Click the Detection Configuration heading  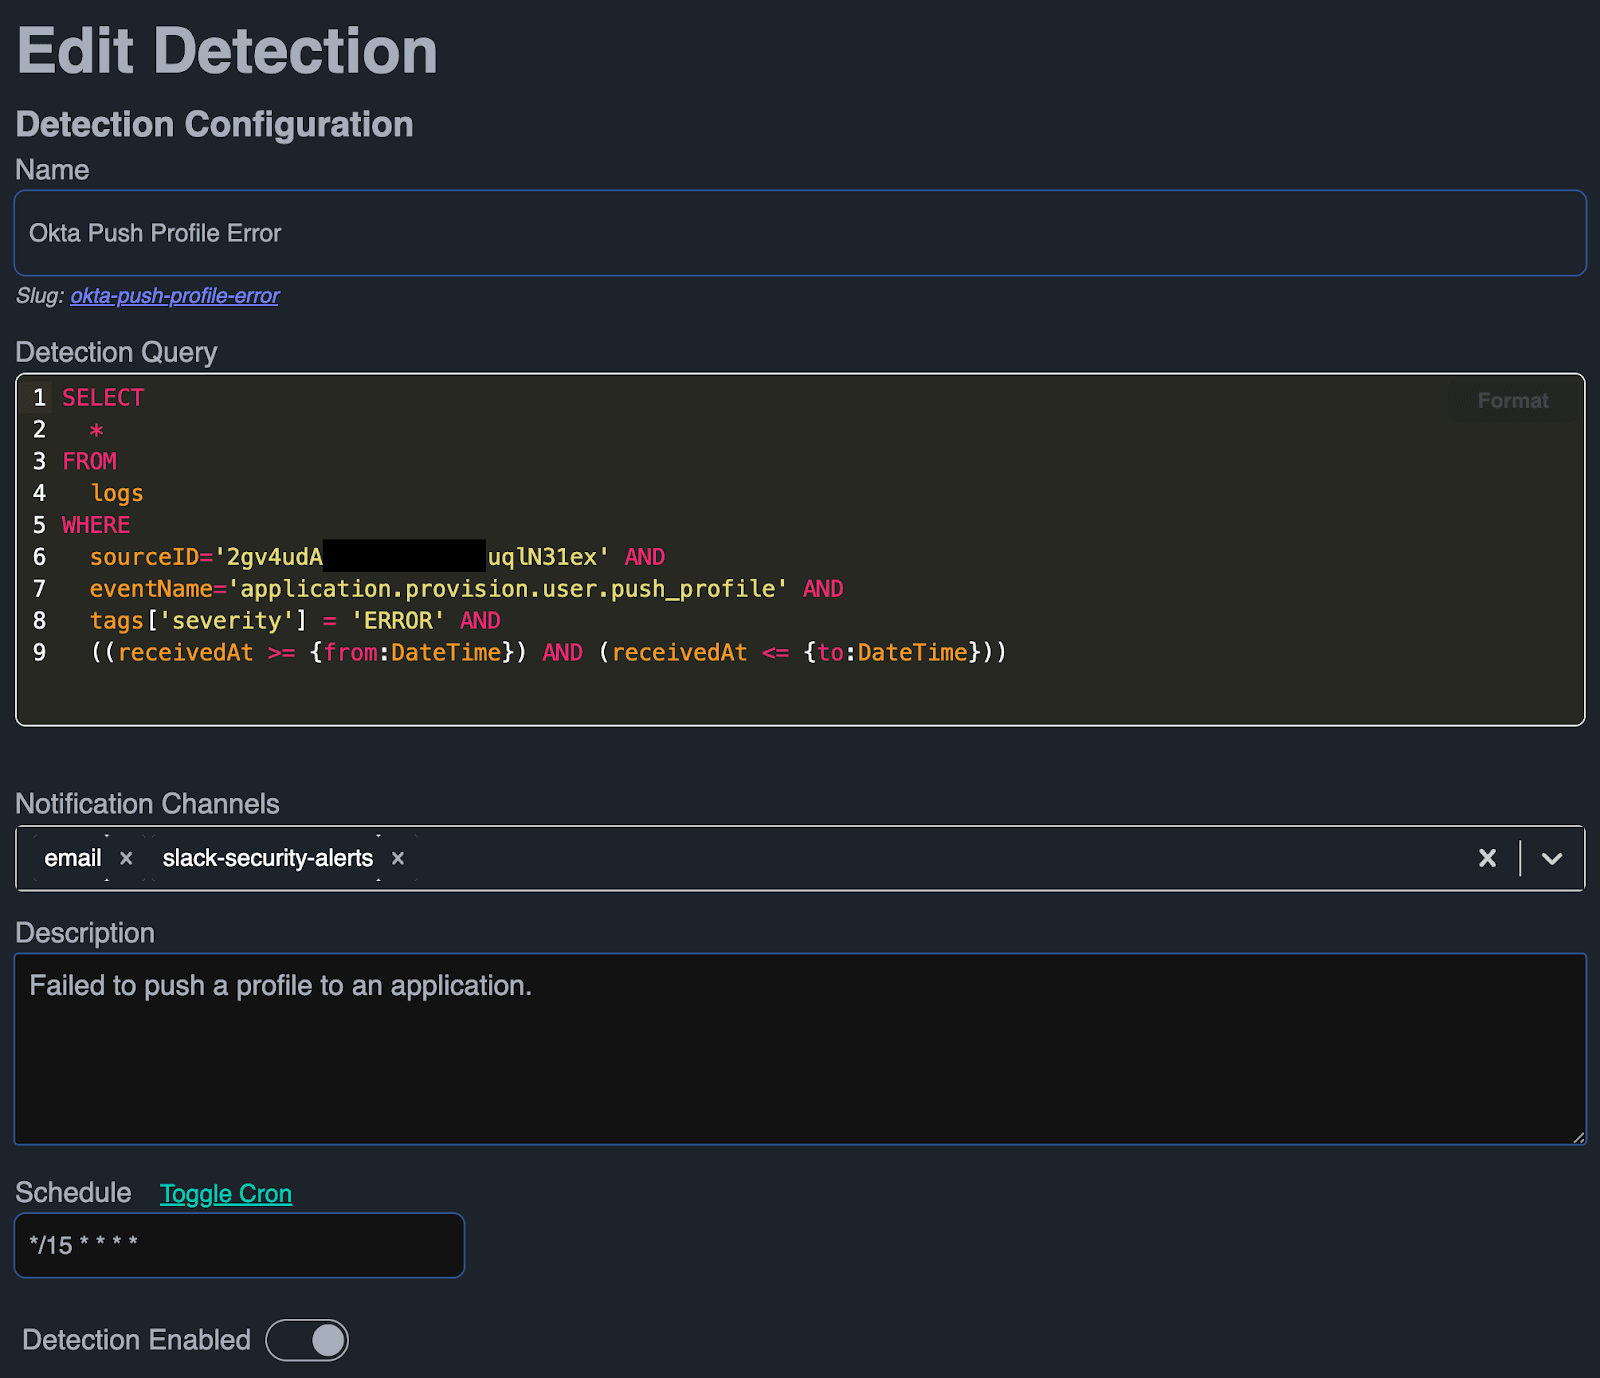pyautogui.click(x=214, y=124)
